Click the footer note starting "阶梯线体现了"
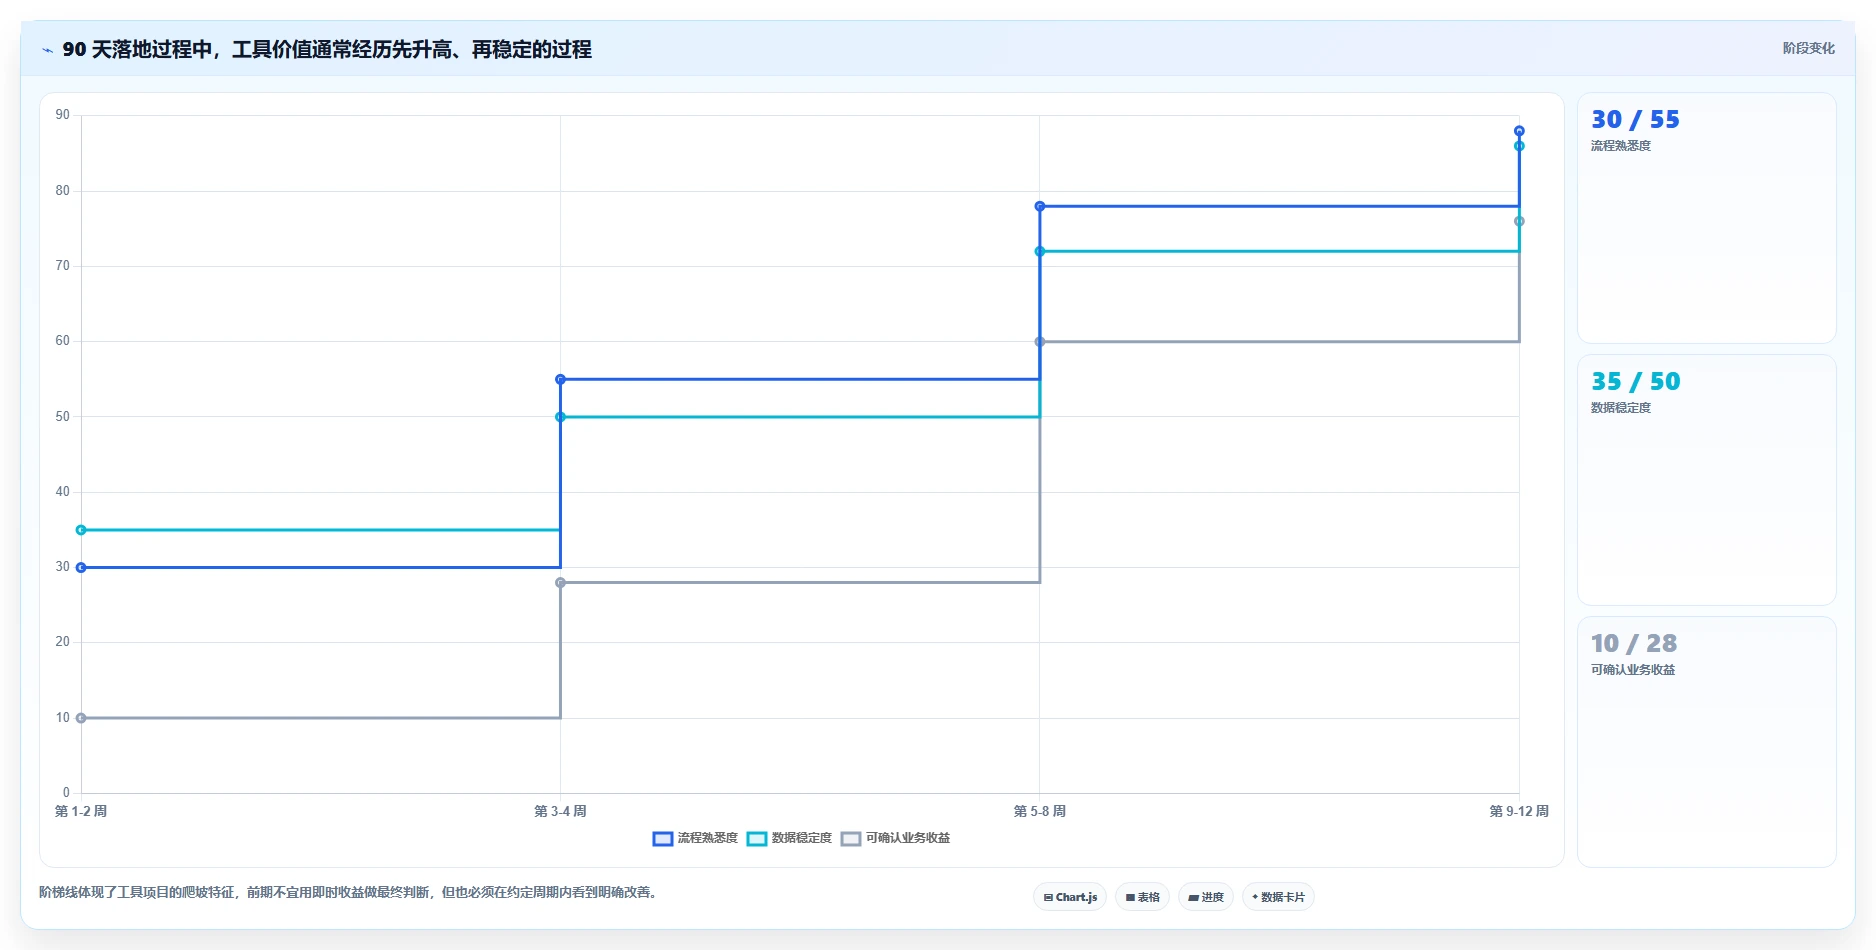 point(350,892)
